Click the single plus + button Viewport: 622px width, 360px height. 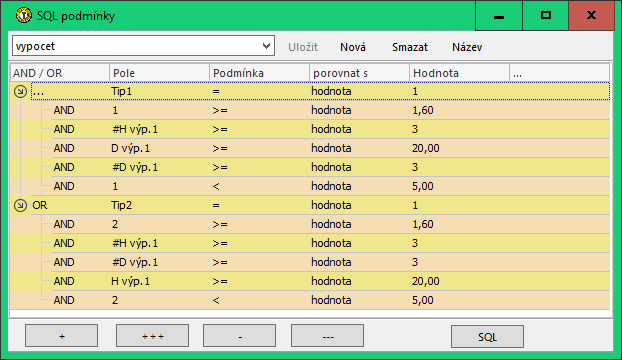click(x=61, y=336)
